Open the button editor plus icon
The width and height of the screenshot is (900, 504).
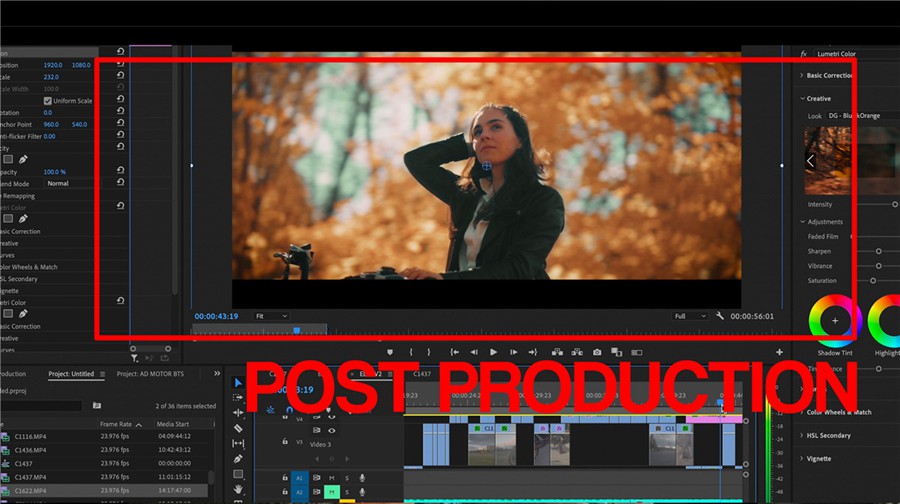point(779,352)
